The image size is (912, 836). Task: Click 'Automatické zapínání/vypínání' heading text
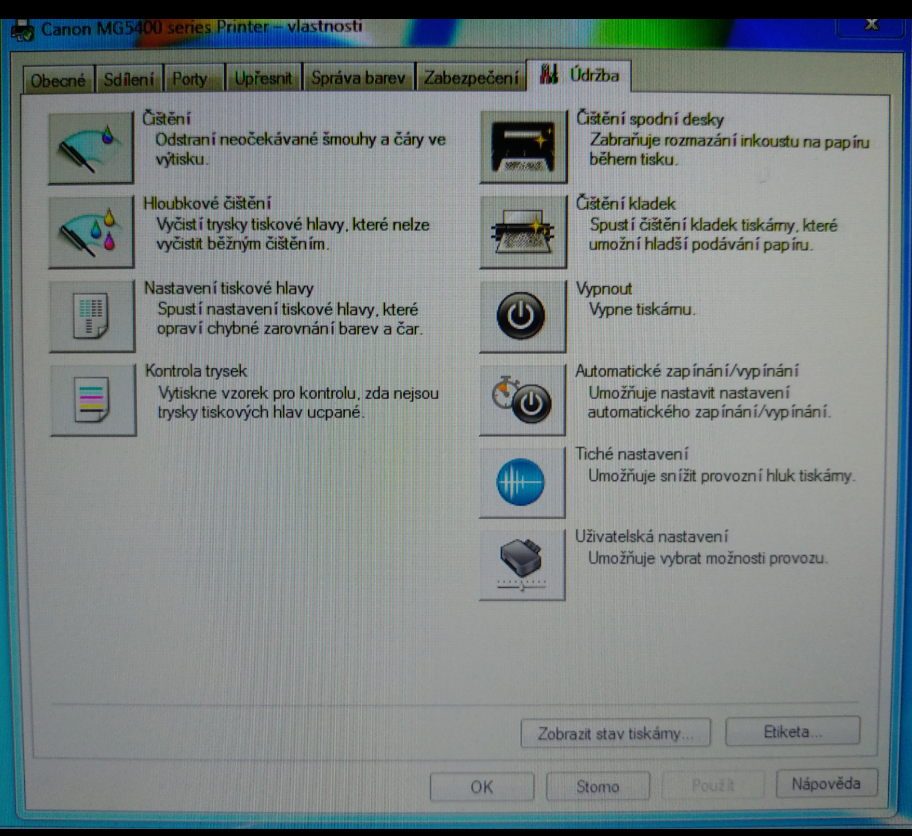(687, 371)
